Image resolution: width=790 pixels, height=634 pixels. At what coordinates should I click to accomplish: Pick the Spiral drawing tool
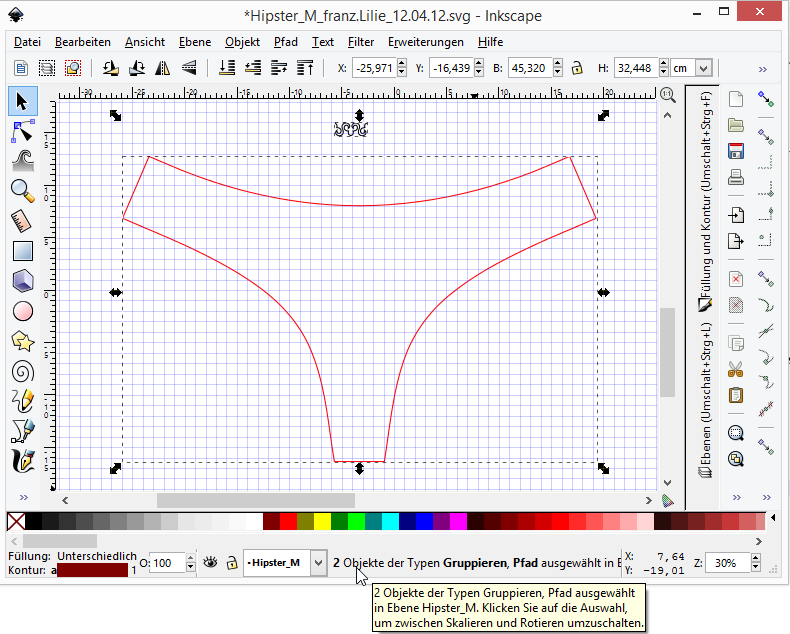[22, 371]
